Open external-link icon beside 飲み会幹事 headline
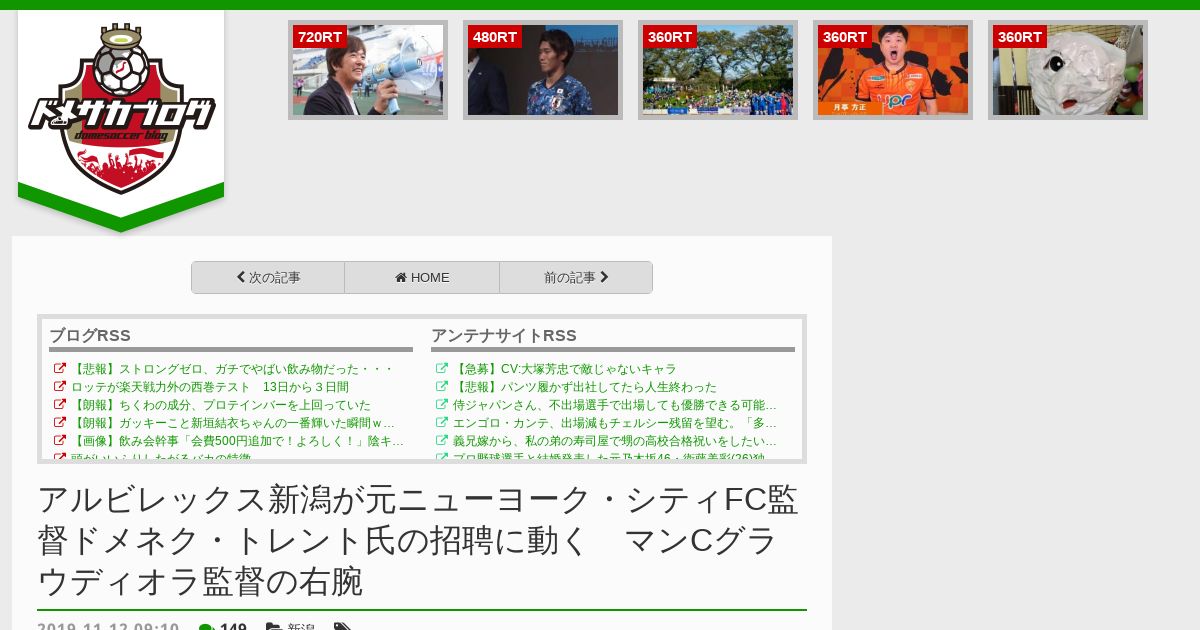The width and height of the screenshot is (1200, 630). click(60, 441)
